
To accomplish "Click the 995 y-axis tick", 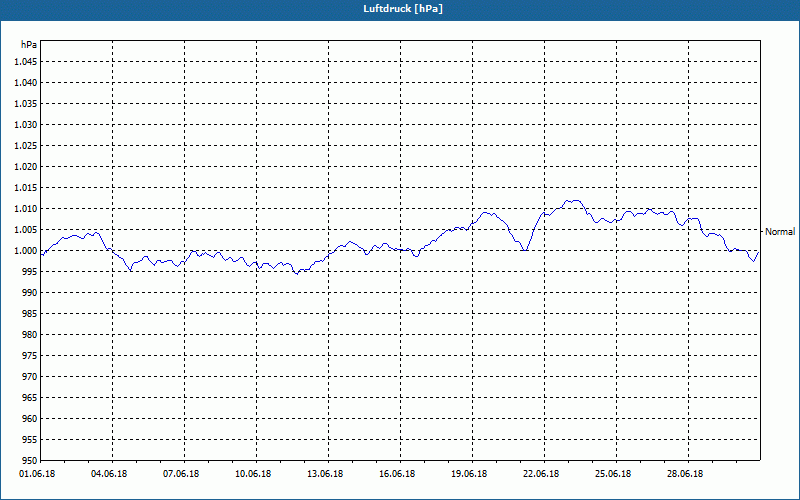I will pos(31,271).
